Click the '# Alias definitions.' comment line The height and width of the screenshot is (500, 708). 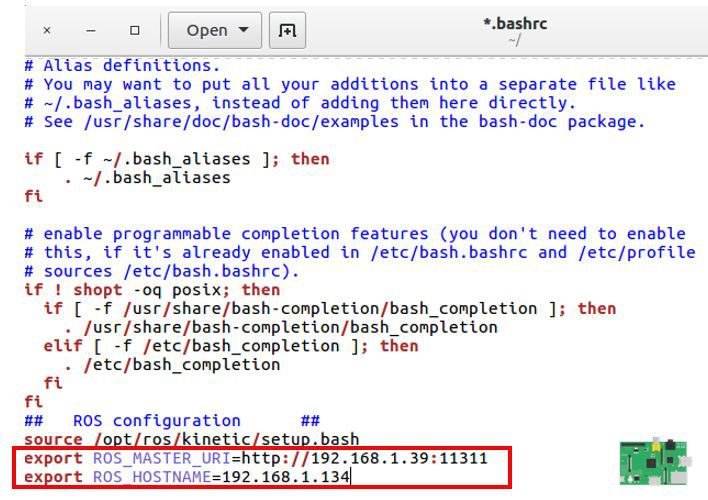122,66
